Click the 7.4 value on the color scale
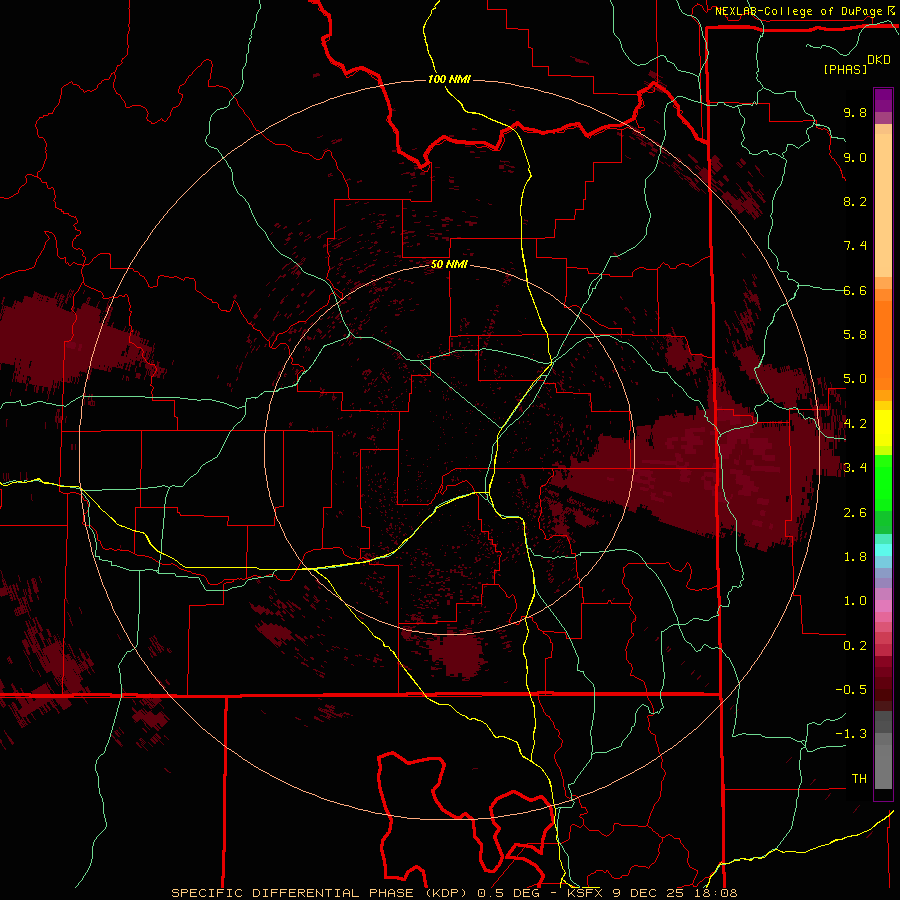 coord(855,246)
